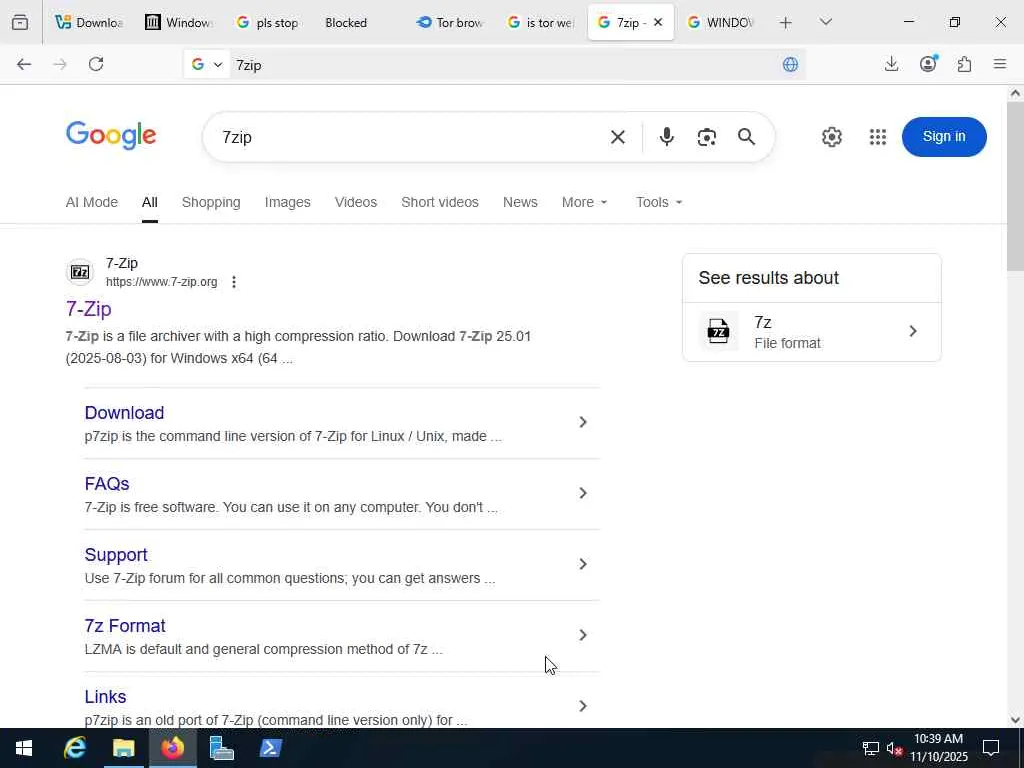Switch to AI Mode results
Screen dimensions: 1024x768
[91, 202]
